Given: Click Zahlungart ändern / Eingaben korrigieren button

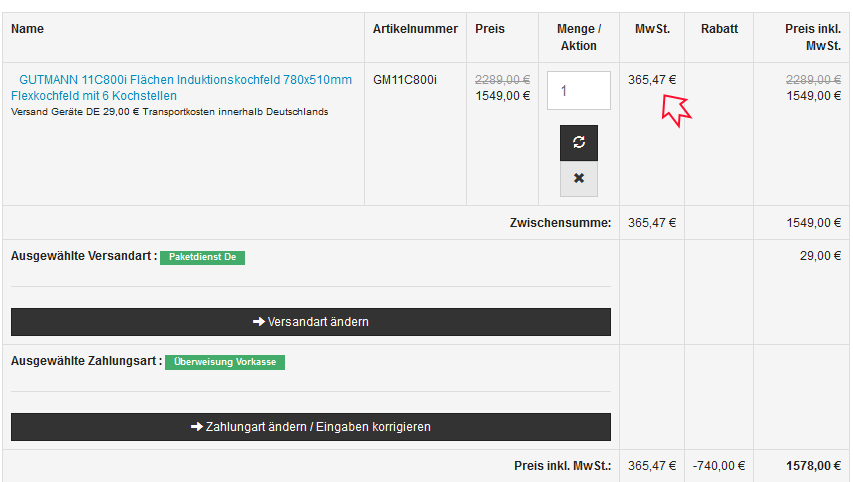Looking at the screenshot, I should (311, 427).
